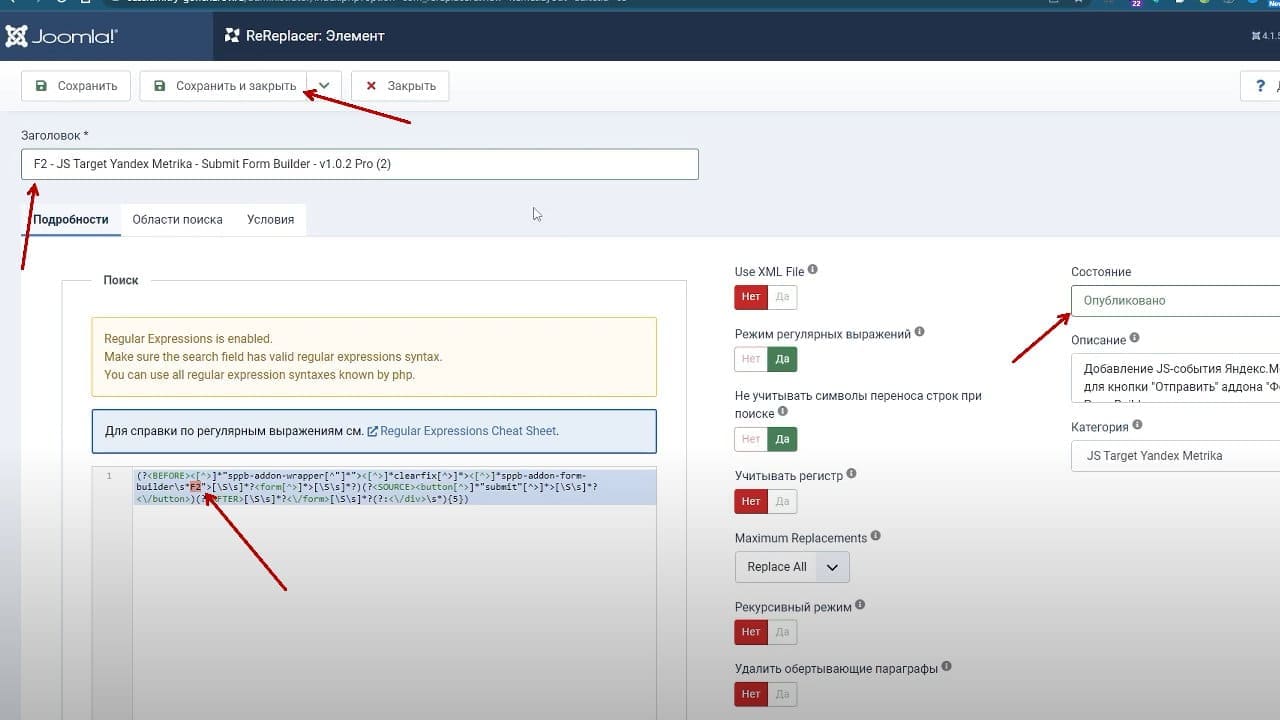
Task: Click info icon next to Maximum Replacements
Action: pos(876,536)
